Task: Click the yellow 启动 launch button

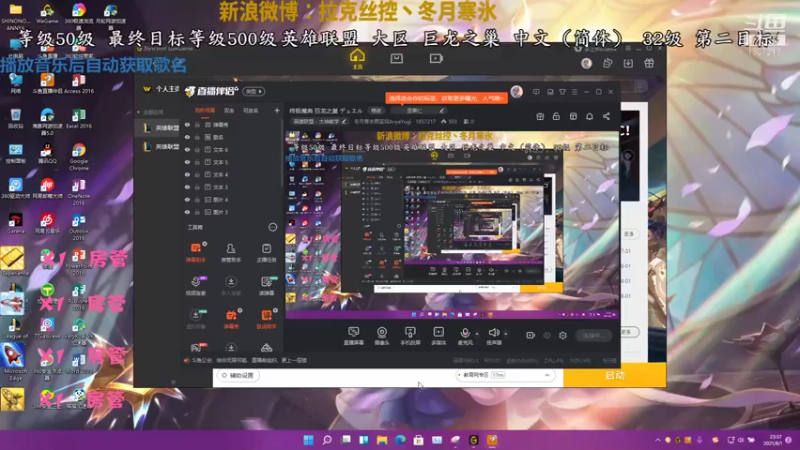Action: click(614, 375)
